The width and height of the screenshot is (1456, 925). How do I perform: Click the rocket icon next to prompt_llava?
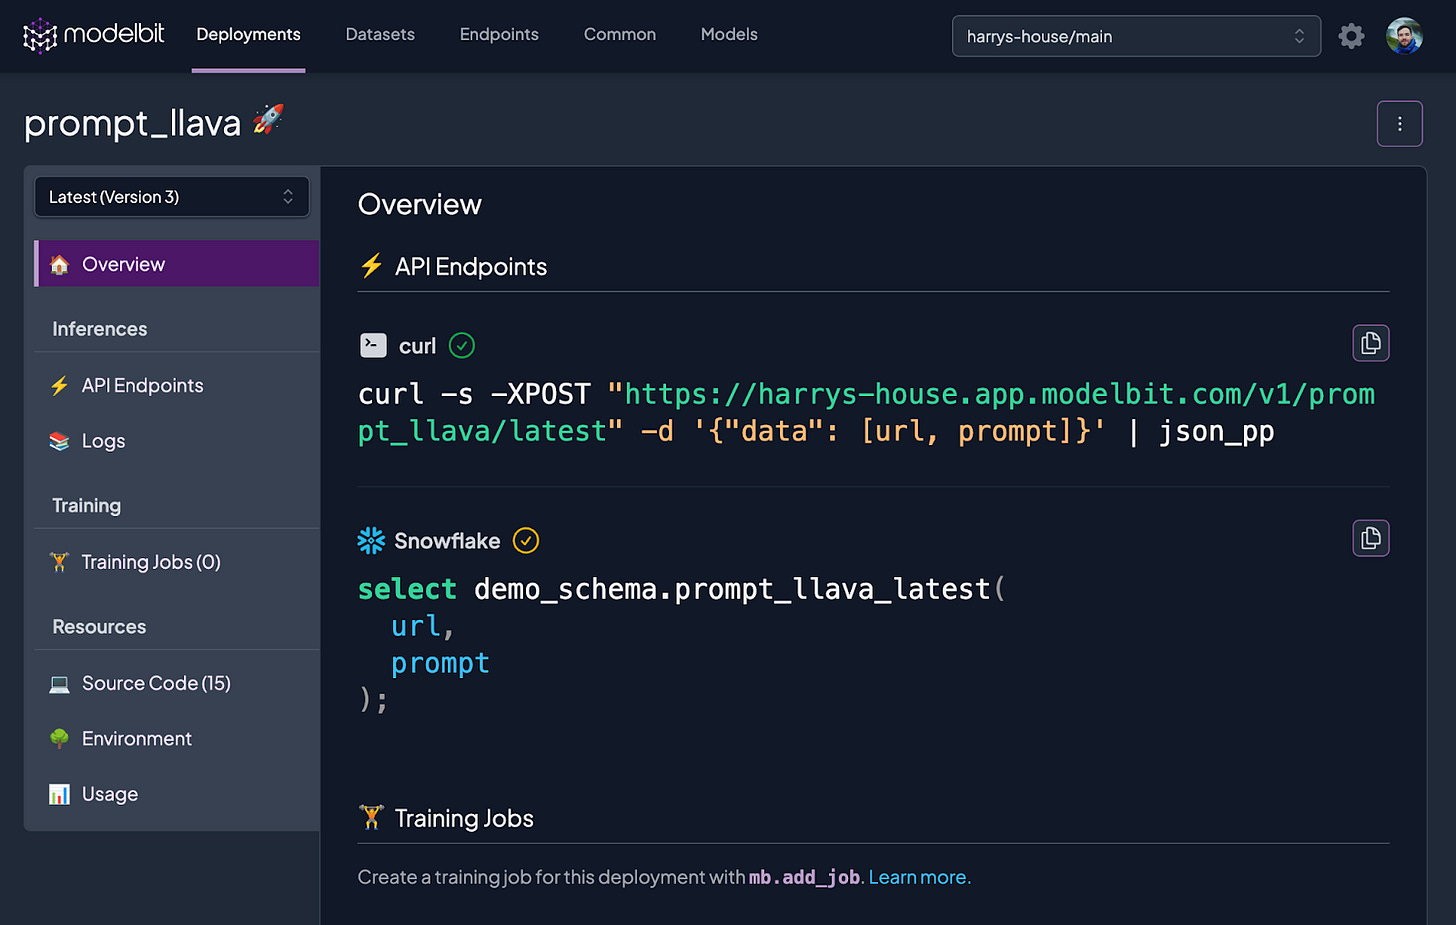pyautogui.click(x=268, y=119)
